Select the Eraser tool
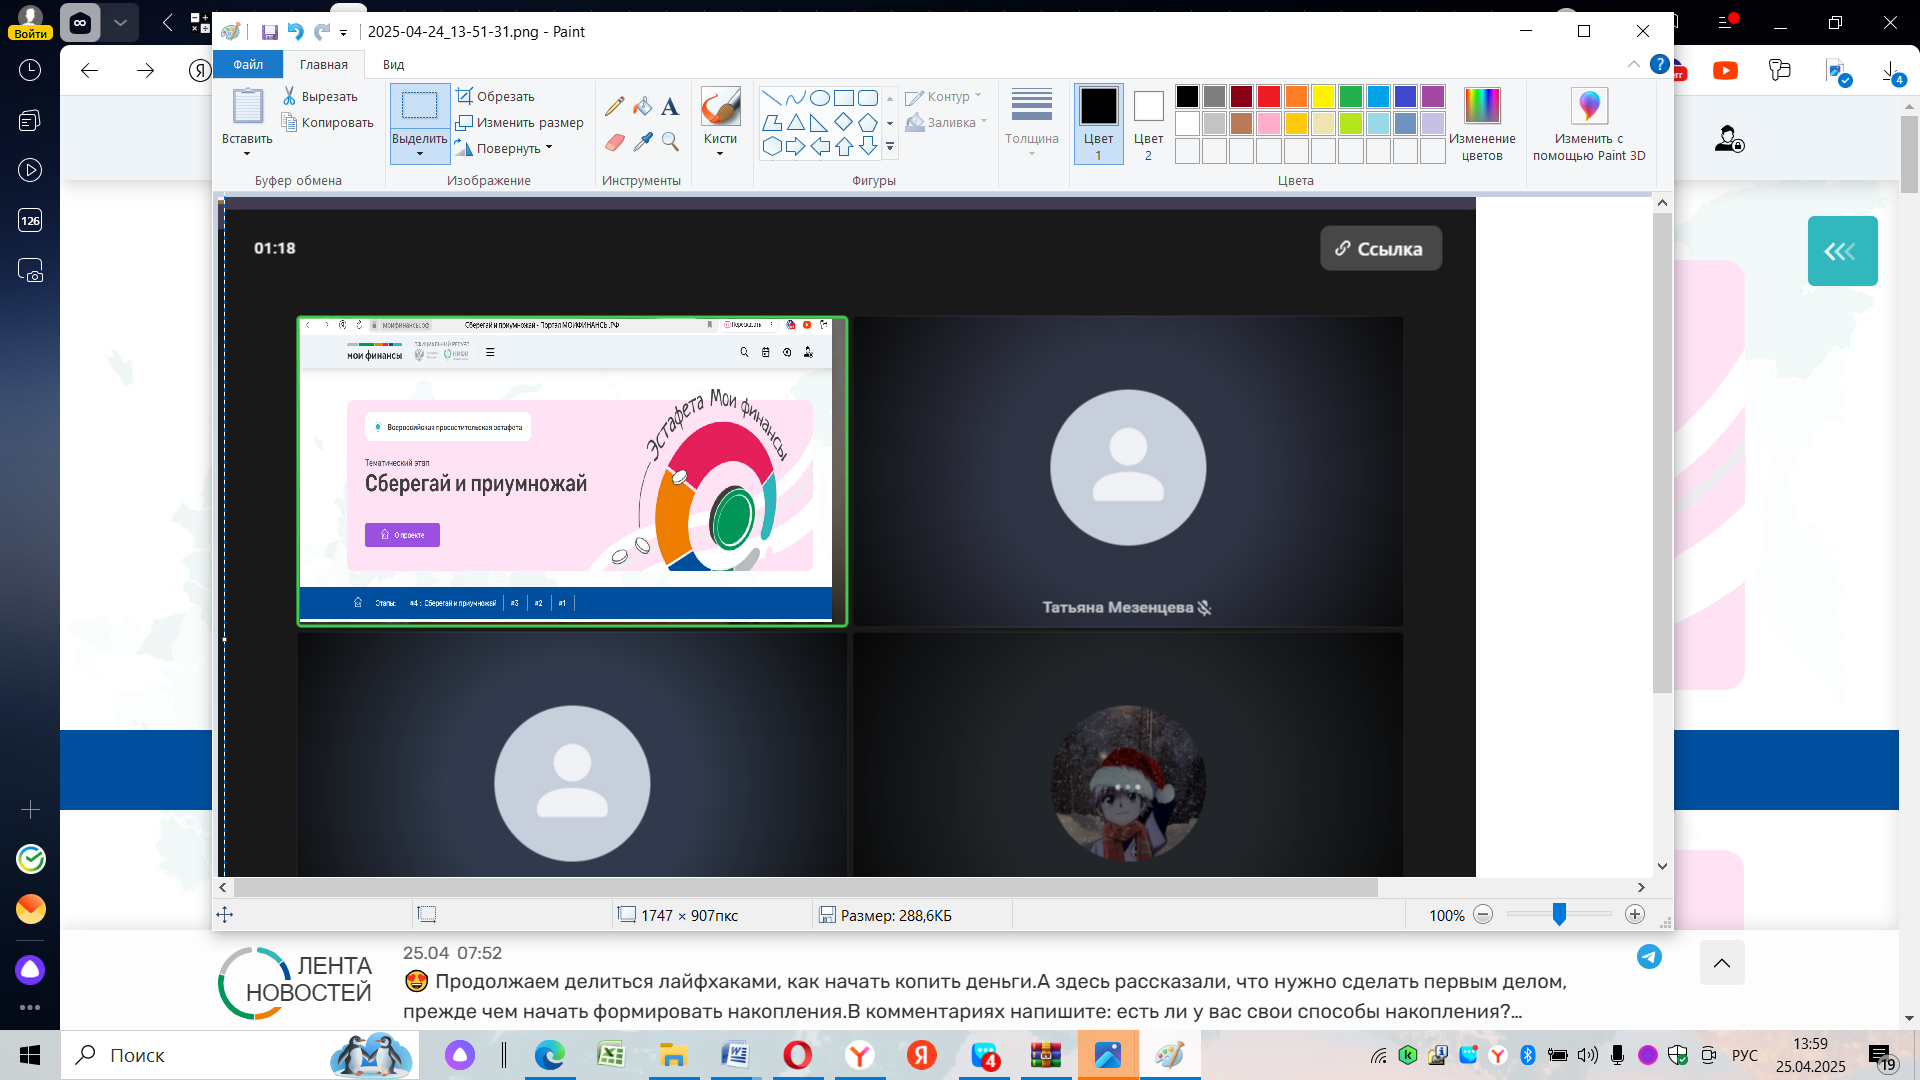The width and height of the screenshot is (1920, 1080). (x=615, y=142)
